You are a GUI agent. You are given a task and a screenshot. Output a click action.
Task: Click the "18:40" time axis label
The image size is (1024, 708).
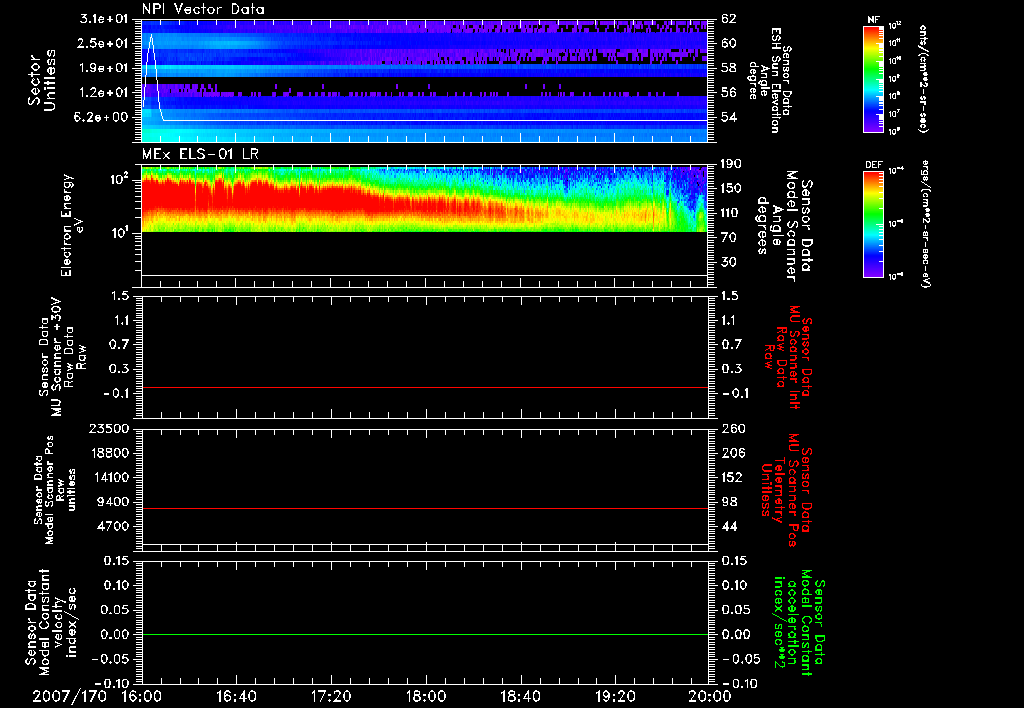click(x=520, y=696)
